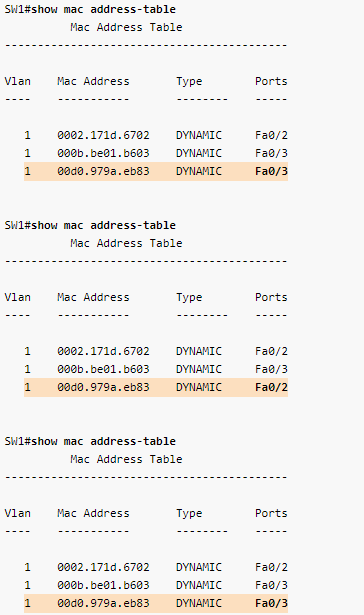Click highlighted Fa0/2 port in the second table
Screen dimensions: 364x615
(271, 388)
